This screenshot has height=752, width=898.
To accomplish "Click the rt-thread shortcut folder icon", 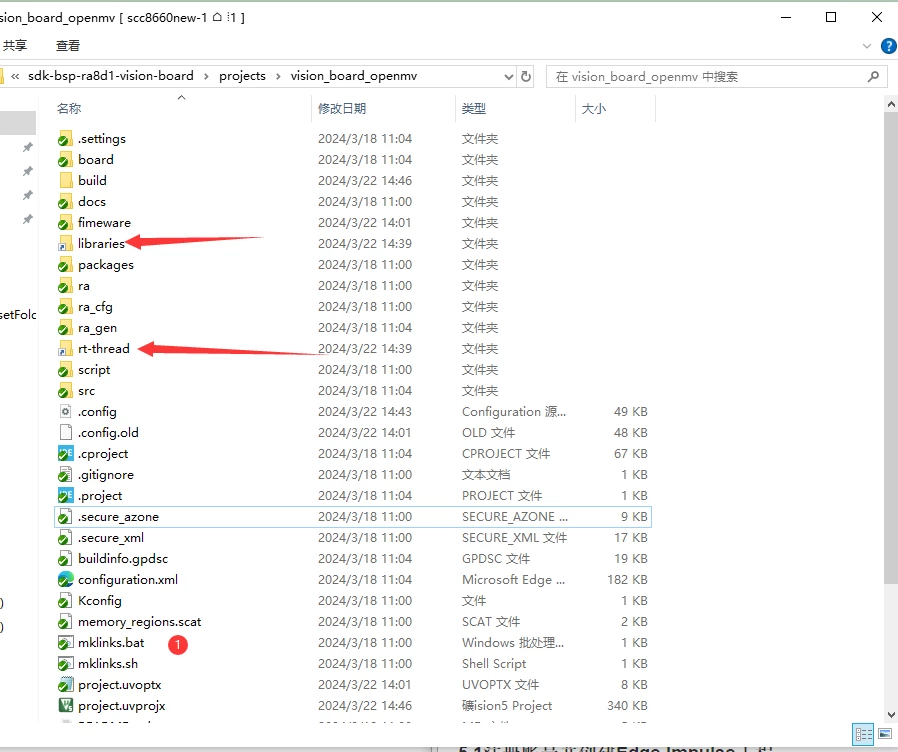I will pos(65,349).
